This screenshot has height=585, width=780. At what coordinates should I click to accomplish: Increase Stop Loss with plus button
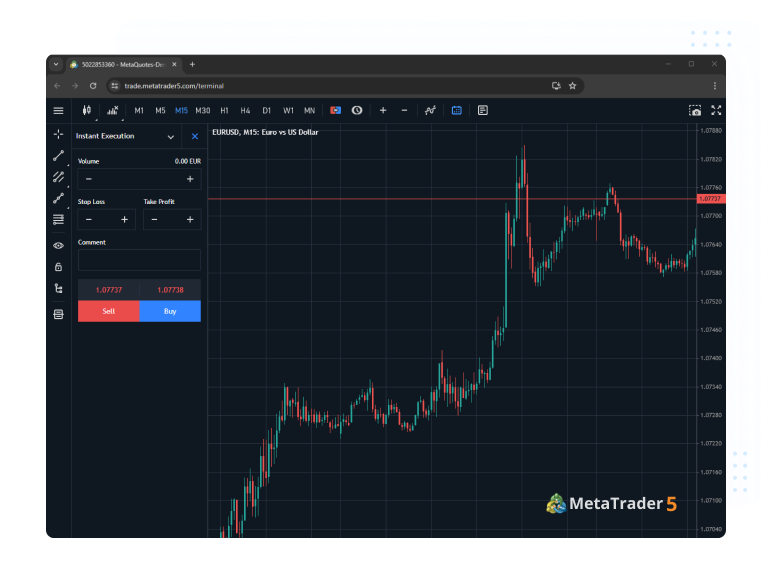(124, 219)
